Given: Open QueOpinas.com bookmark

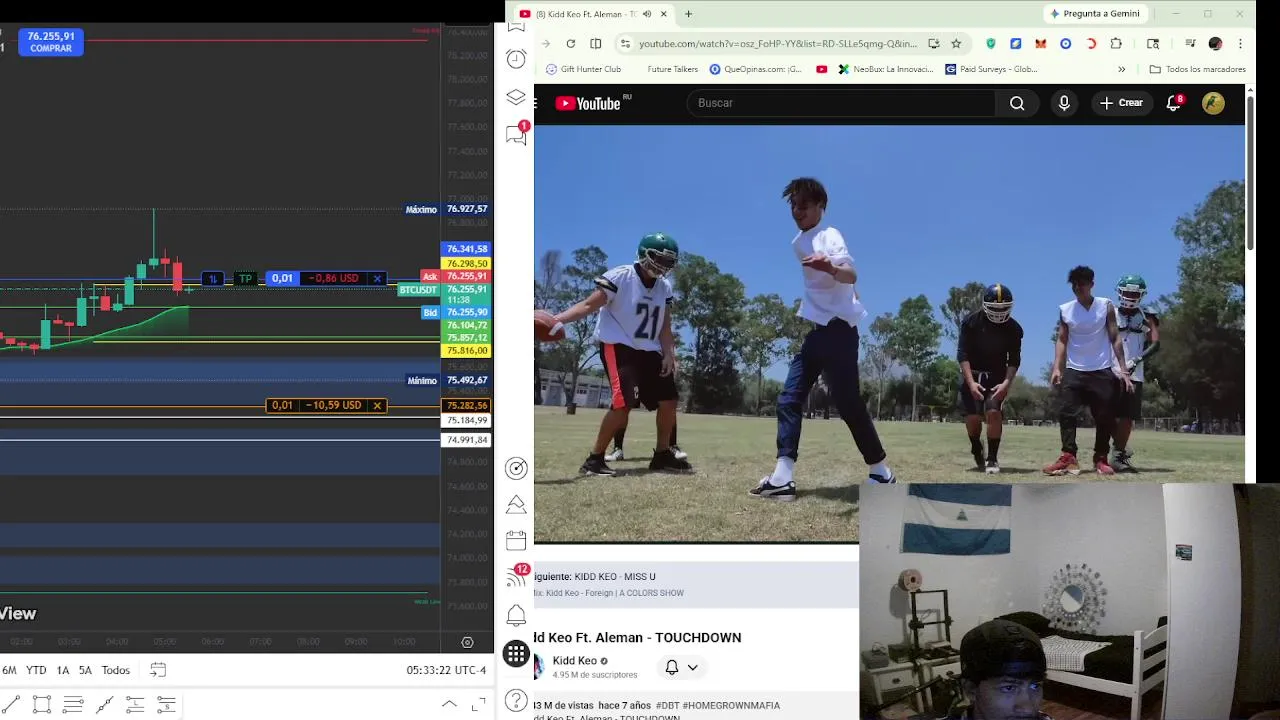Looking at the screenshot, I should (755, 69).
